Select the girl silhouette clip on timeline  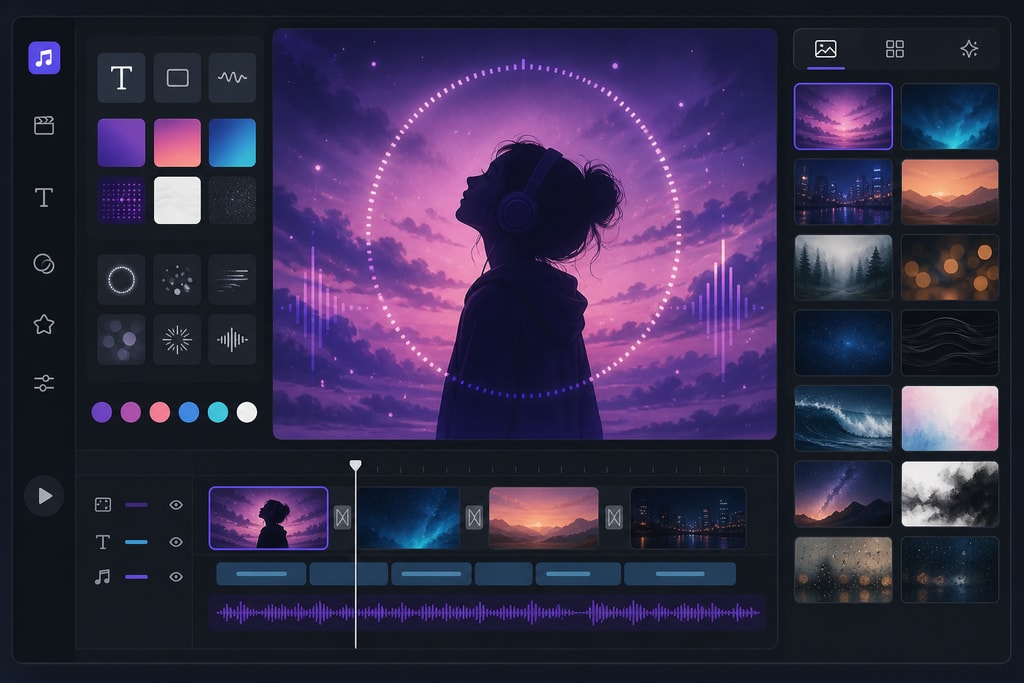pyautogui.click(x=268, y=518)
